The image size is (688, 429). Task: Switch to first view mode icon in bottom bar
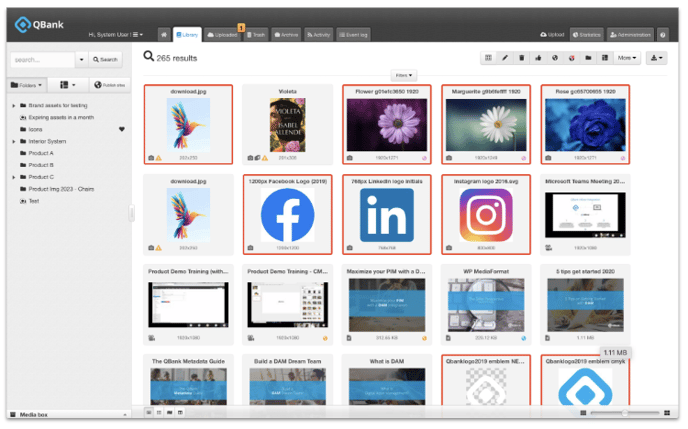coord(149,413)
